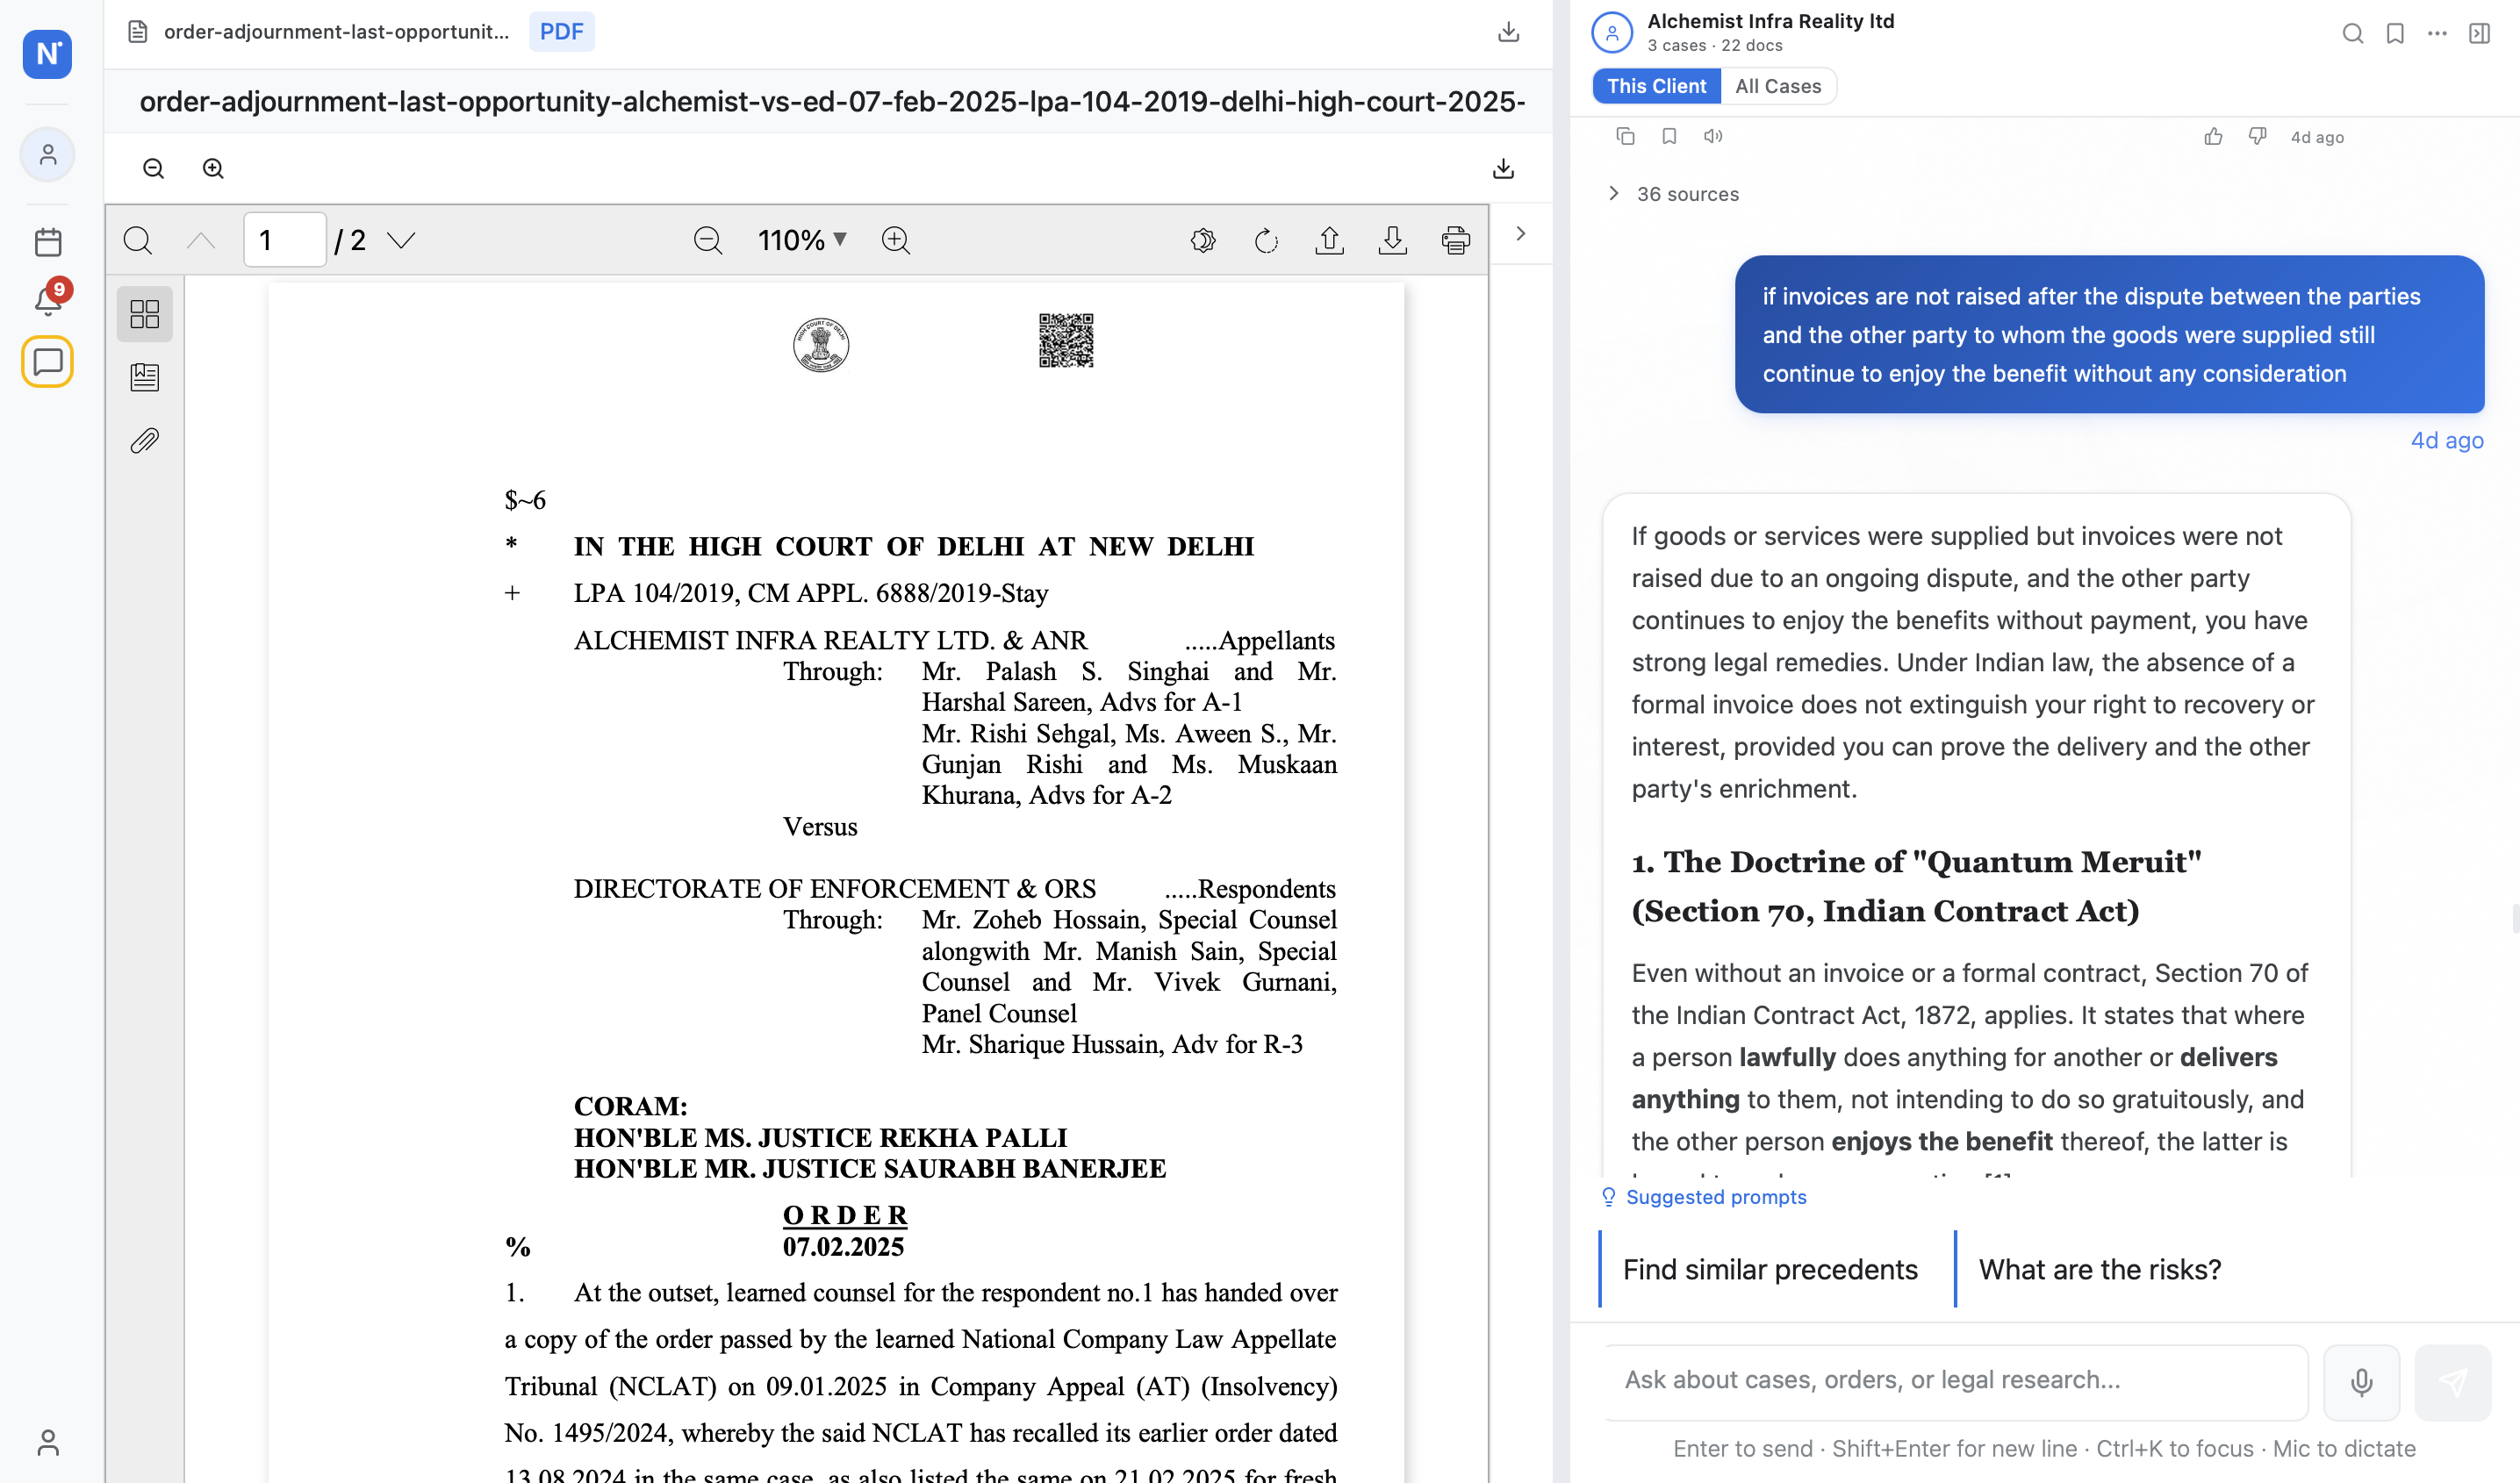Read the response aloud via speaker icon
This screenshot has width=2520, height=1483.
[1713, 136]
